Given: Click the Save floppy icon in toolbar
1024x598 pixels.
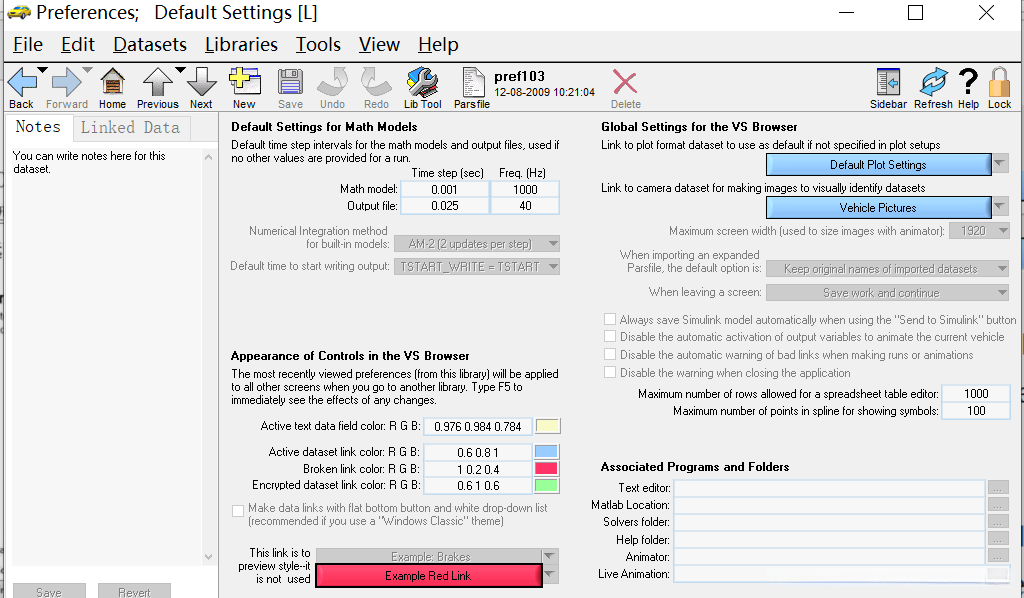Looking at the screenshot, I should click(290, 82).
